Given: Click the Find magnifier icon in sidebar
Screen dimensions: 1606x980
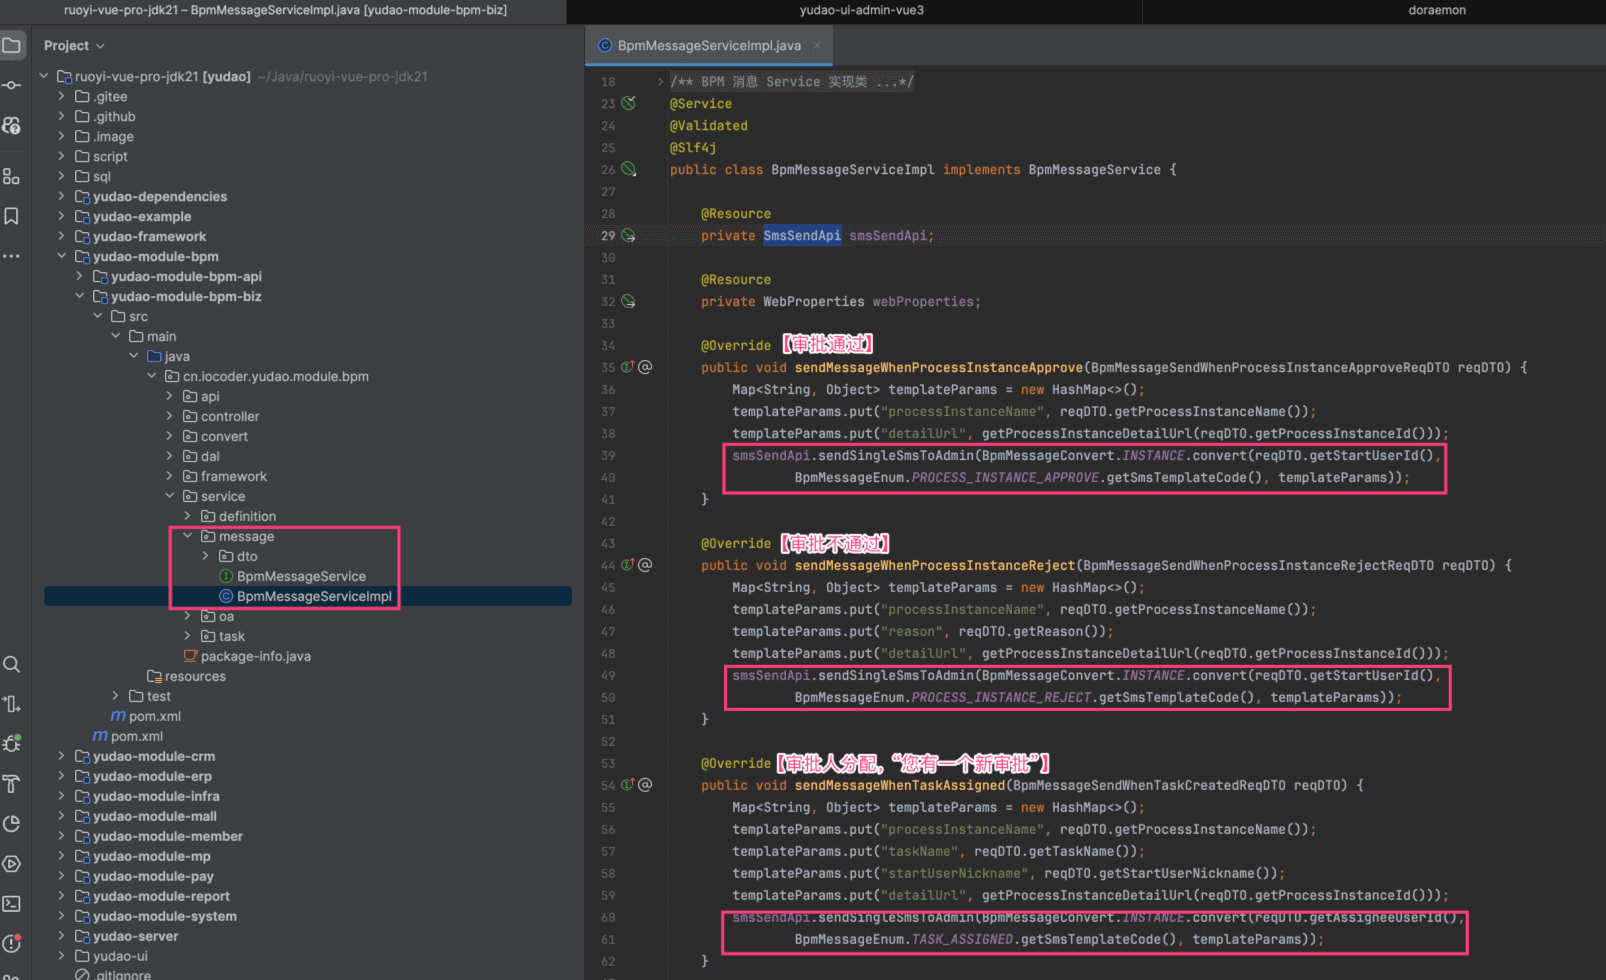Looking at the screenshot, I should 12,665.
